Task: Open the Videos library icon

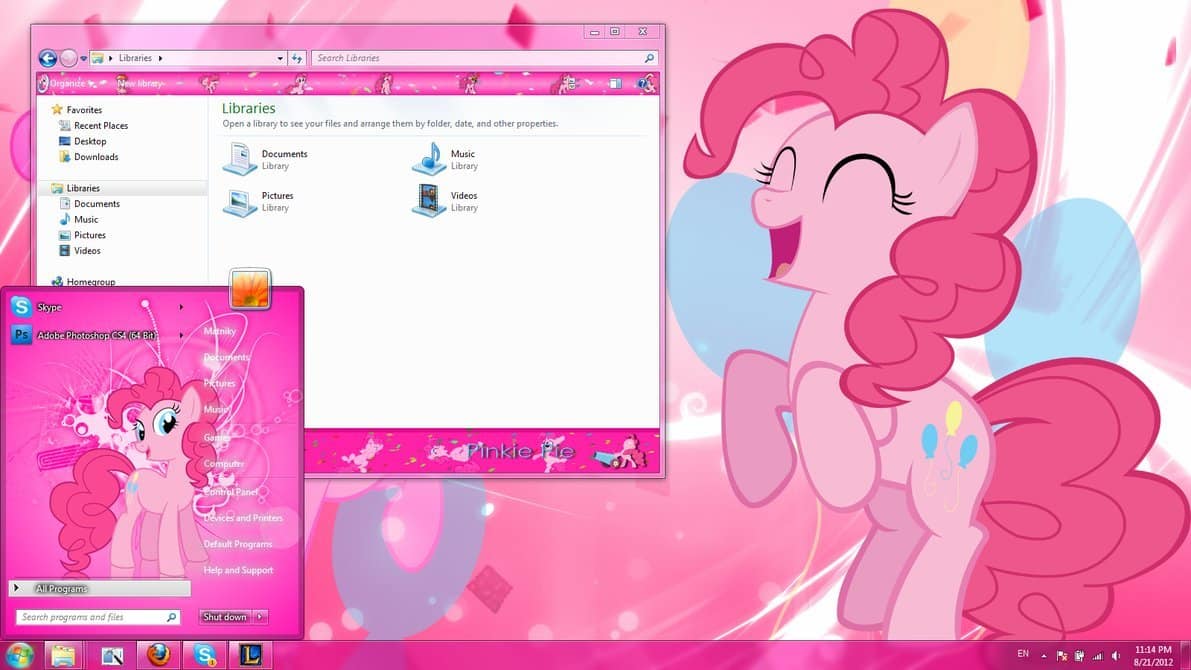Action: point(430,200)
